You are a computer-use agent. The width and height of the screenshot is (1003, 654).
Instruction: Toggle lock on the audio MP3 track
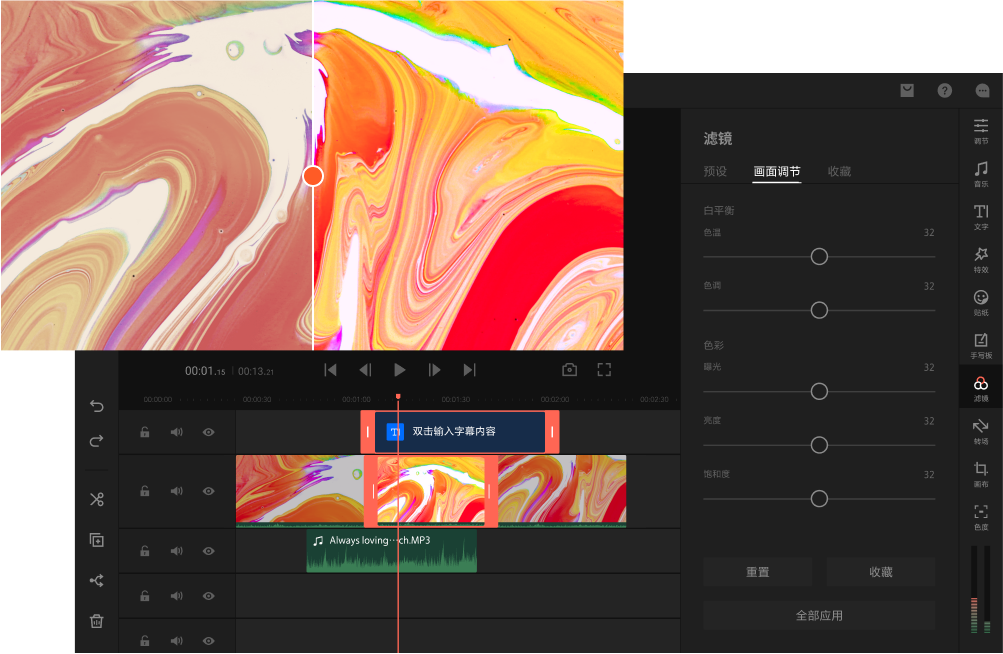pyautogui.click(x=145, y=551)
